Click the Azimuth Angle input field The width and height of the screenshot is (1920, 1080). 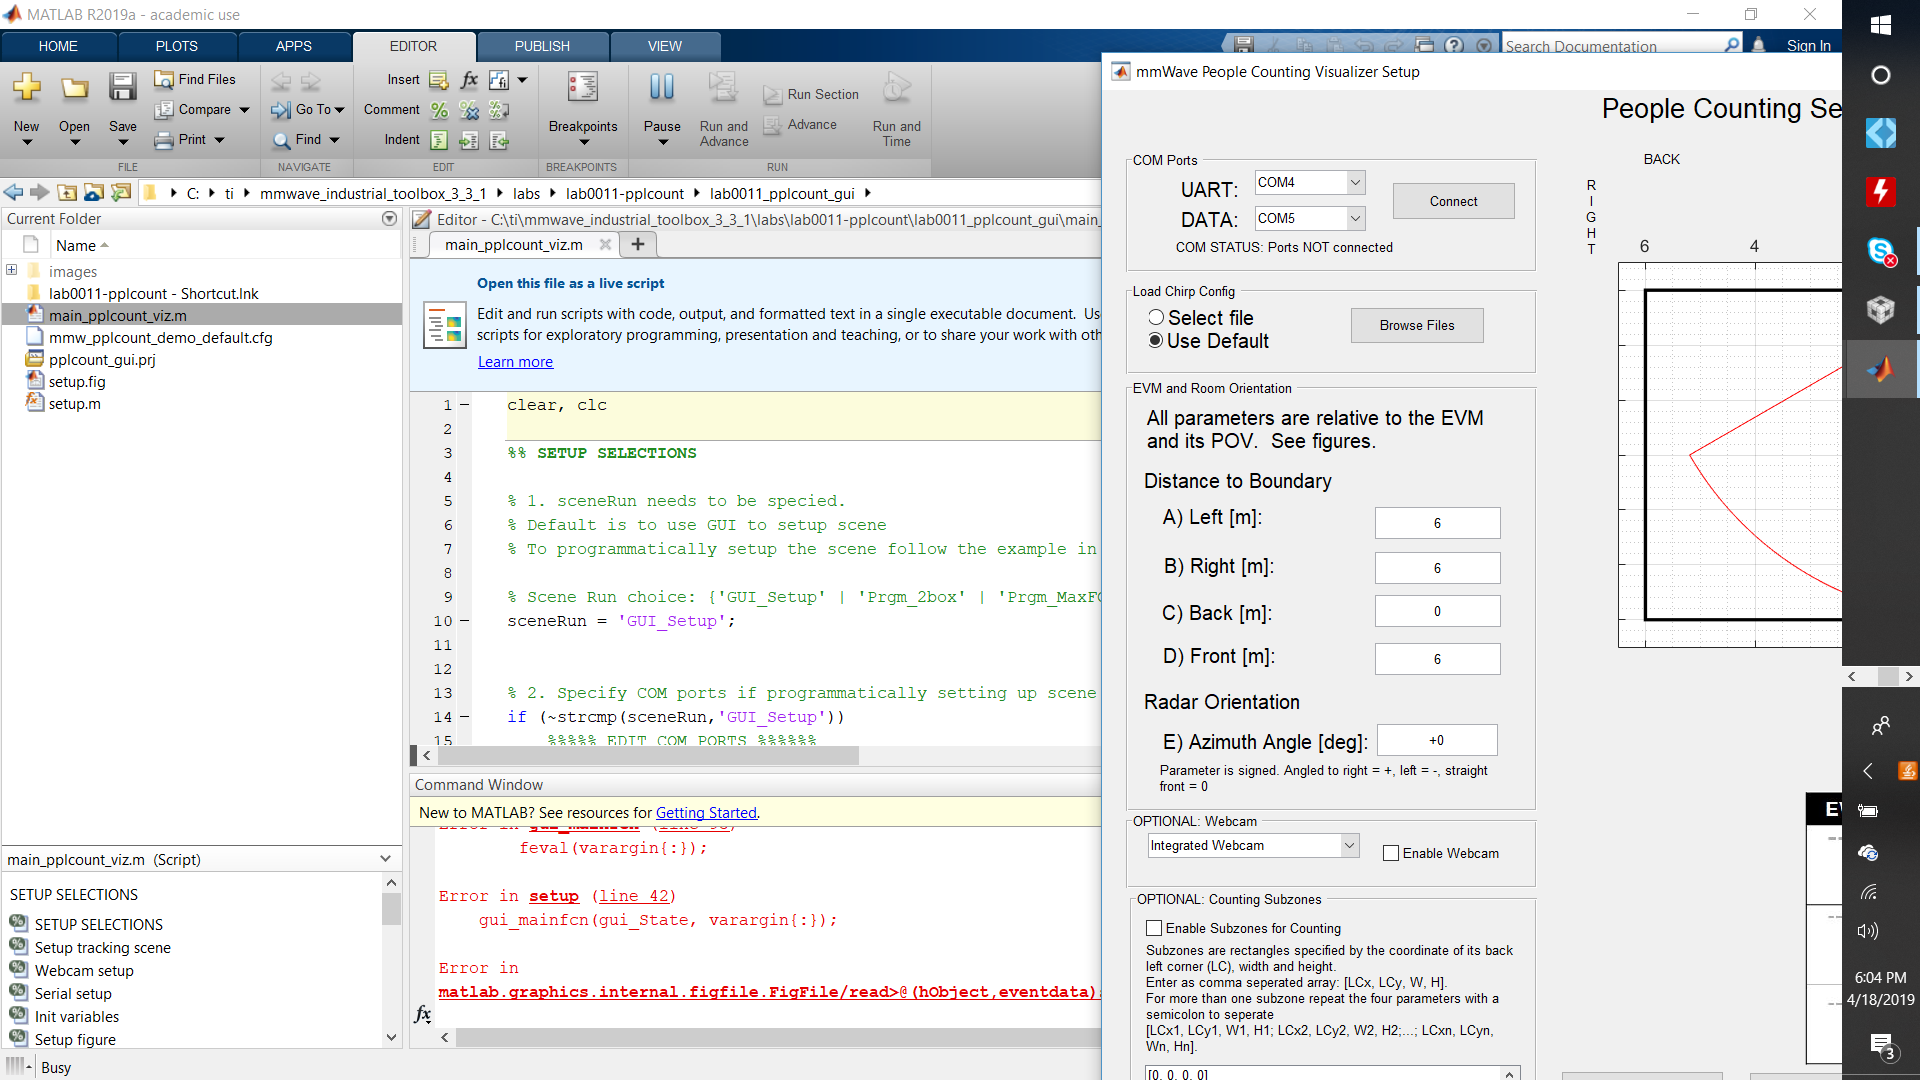[x=1437, y=740]
